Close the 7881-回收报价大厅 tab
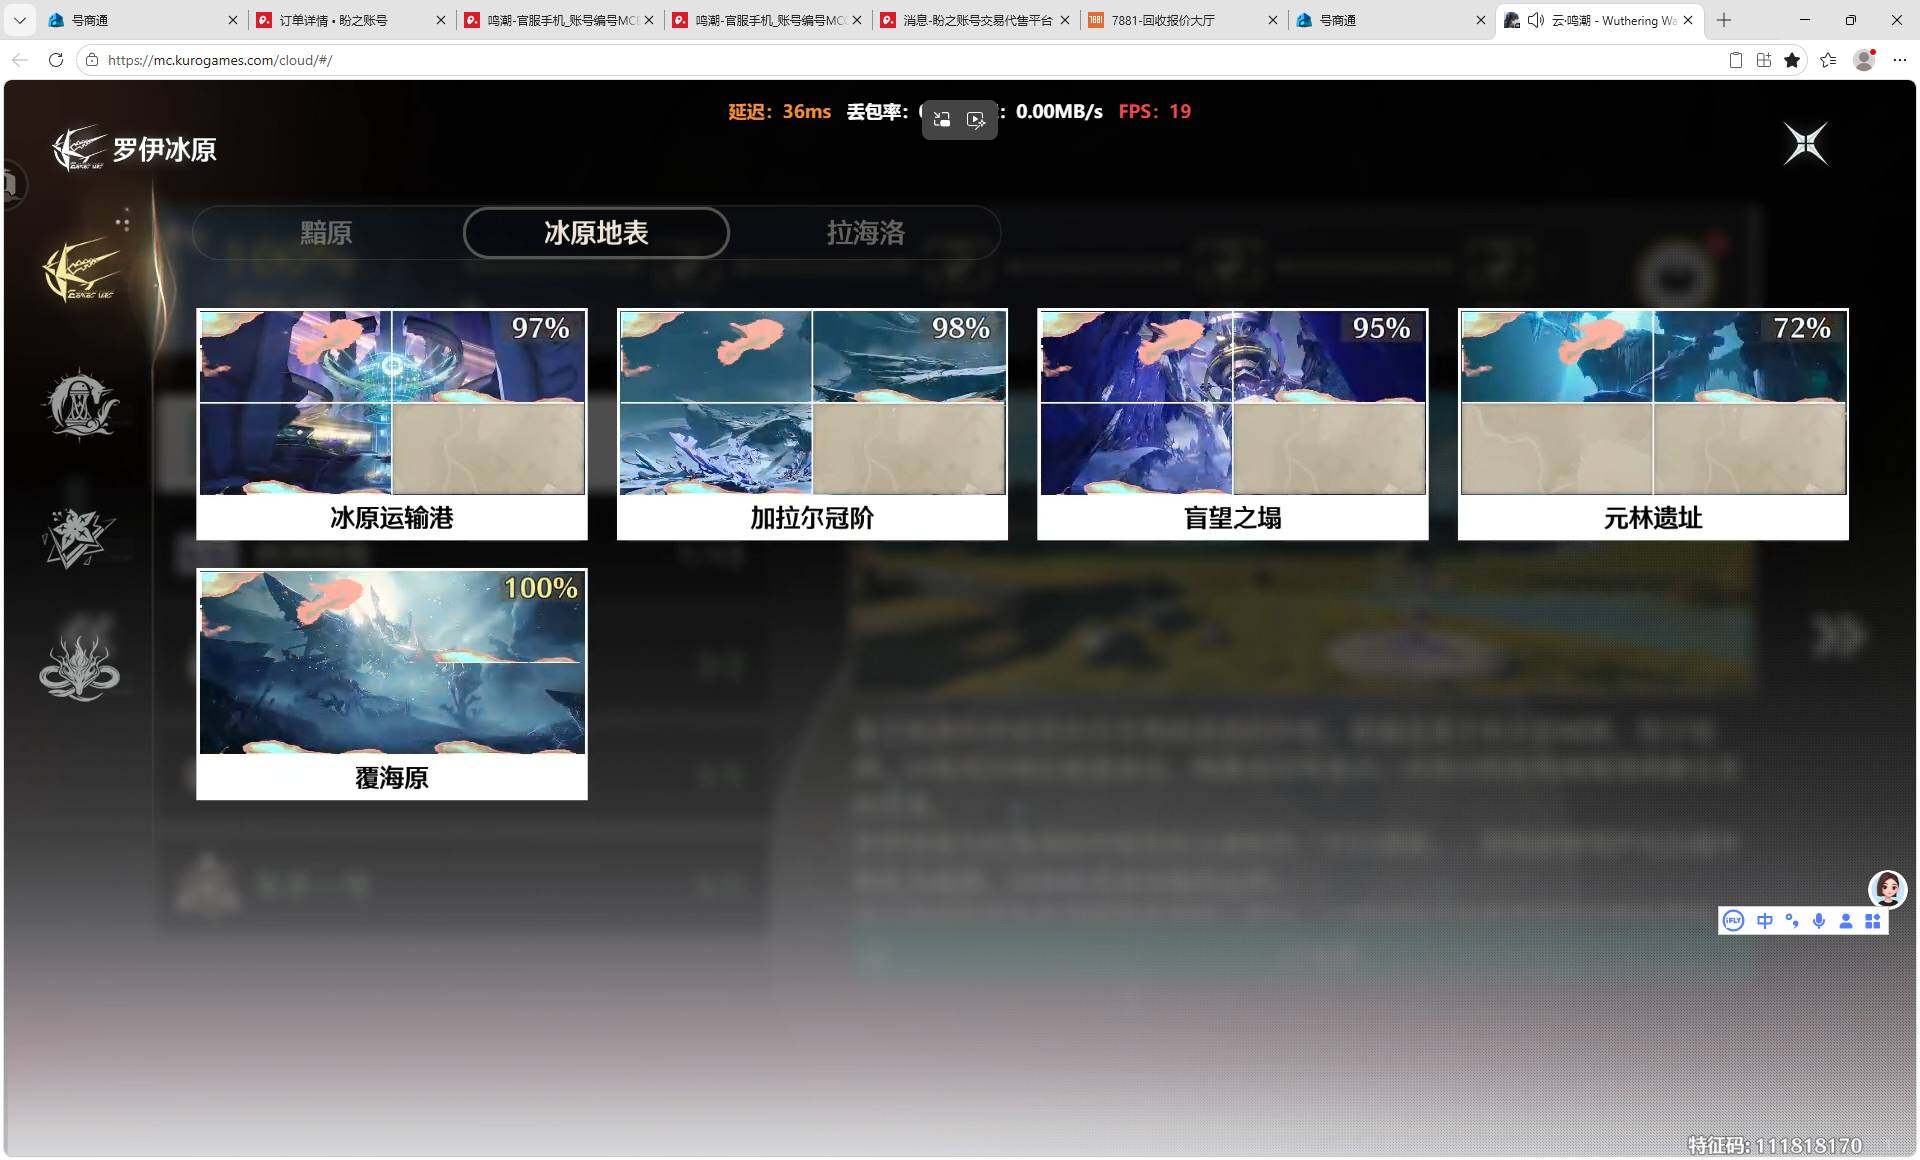1920x1160 pixels. point(1272,20)
